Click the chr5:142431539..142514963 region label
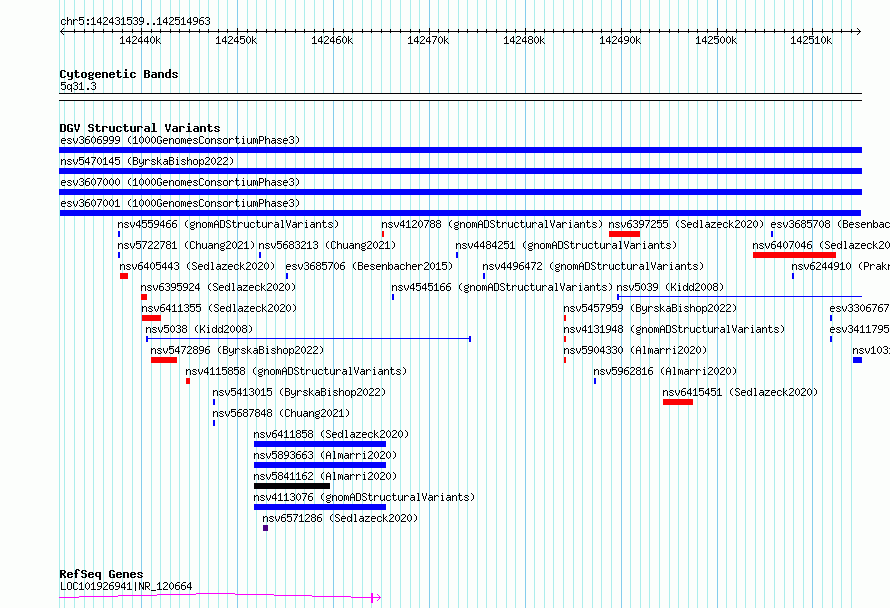The image size is (890, 608). click(135, 22)
